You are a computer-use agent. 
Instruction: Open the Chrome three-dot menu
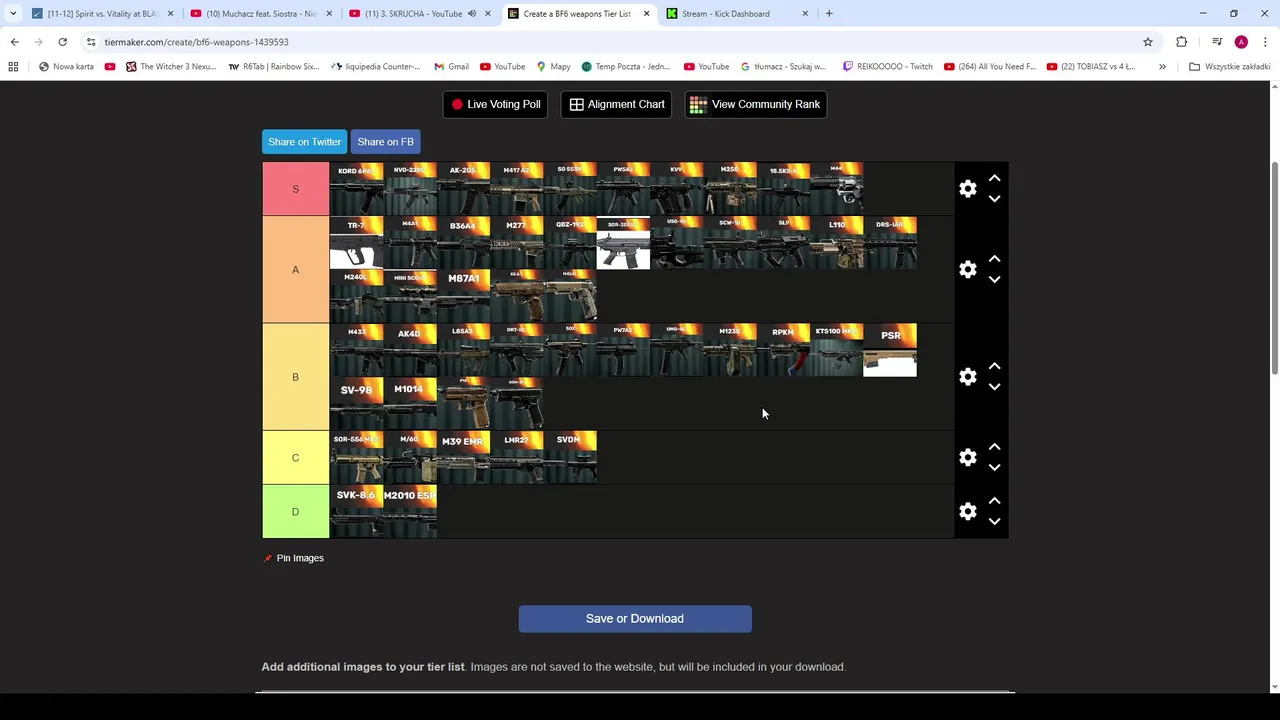[x=1265, y=42]
